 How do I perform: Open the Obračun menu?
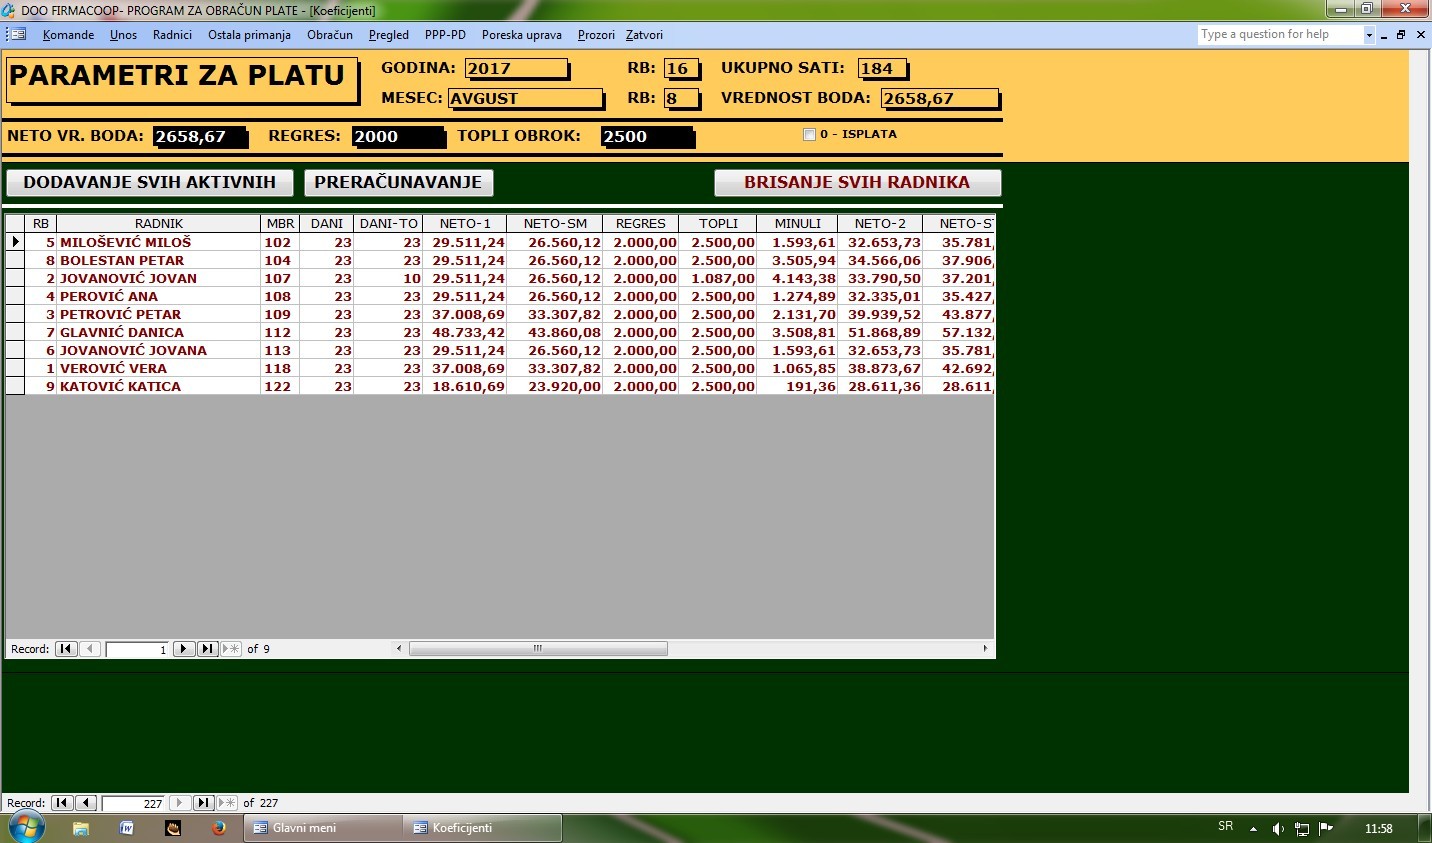click(x=330, y=35)
